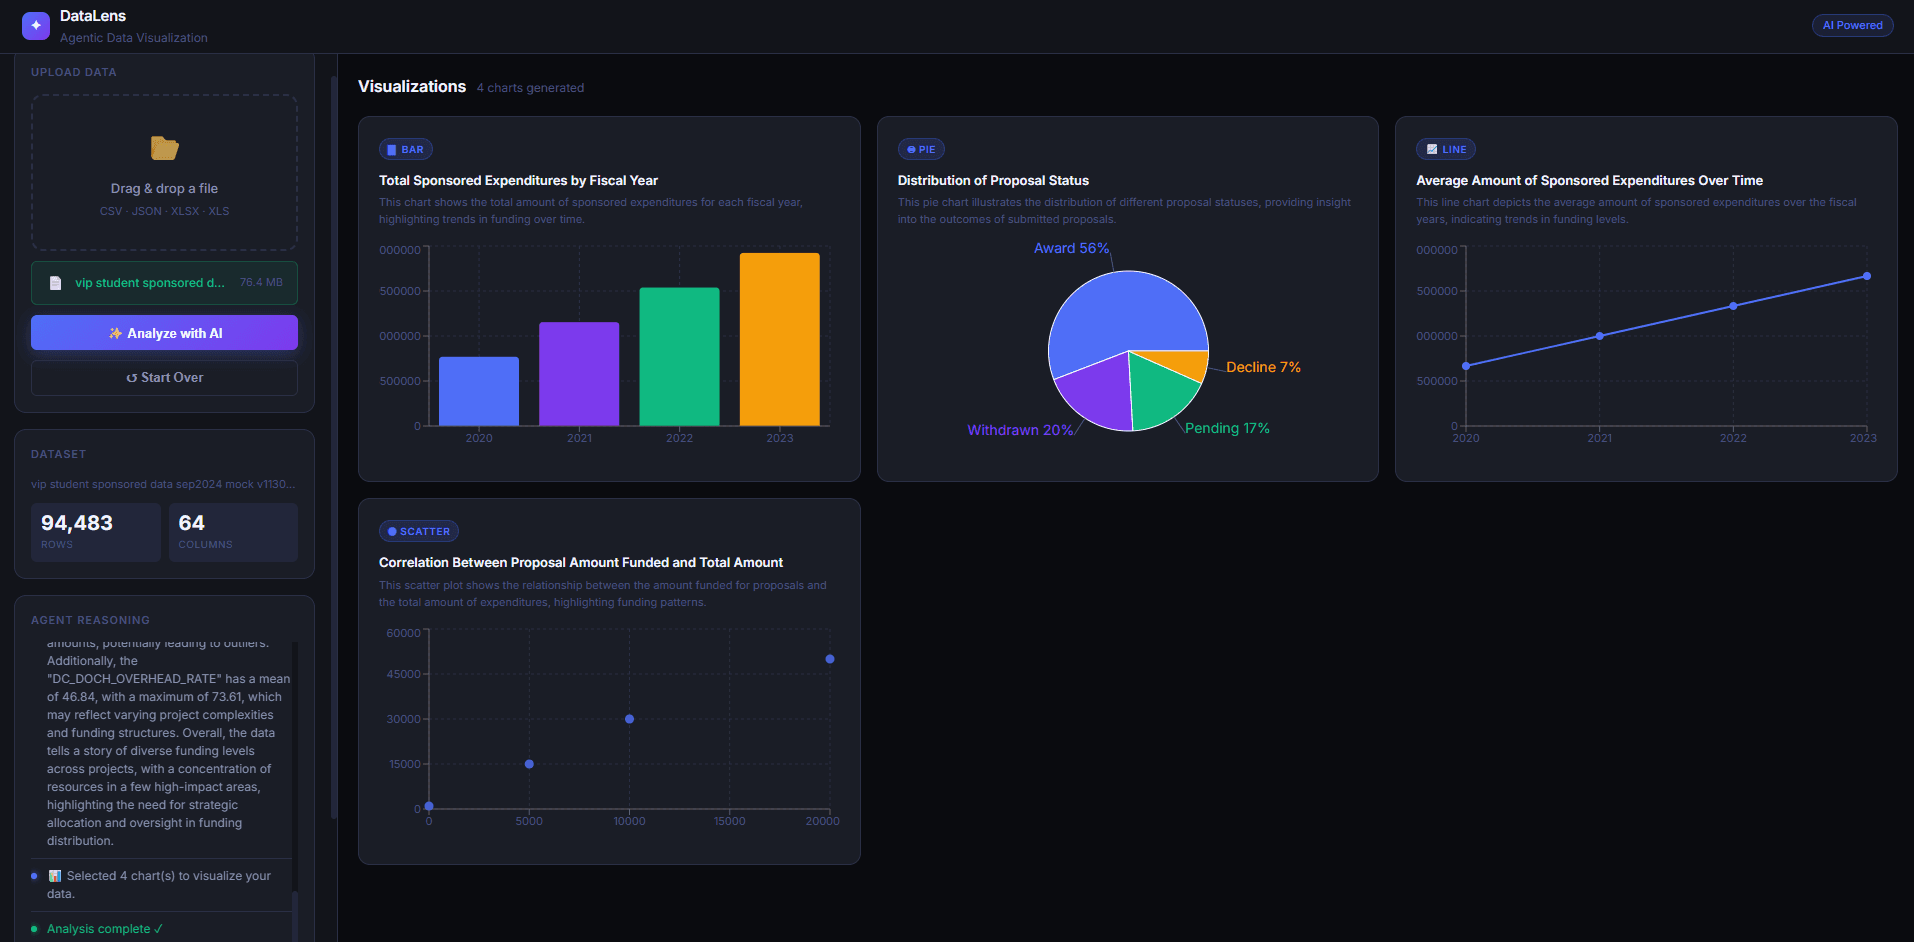Click the sparkle icon inside Analyze with AI
The image size is (1914, 942).
pyautogui.click(x=116, y=333)
